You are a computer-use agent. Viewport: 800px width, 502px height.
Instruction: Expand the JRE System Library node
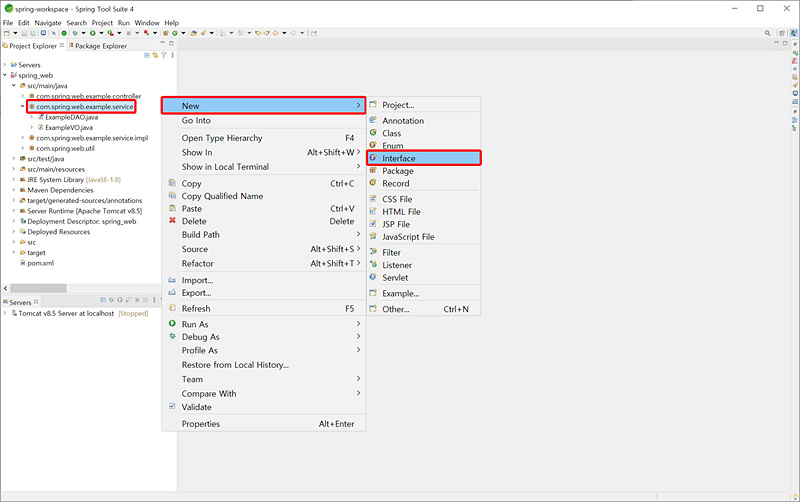(14, 180)
